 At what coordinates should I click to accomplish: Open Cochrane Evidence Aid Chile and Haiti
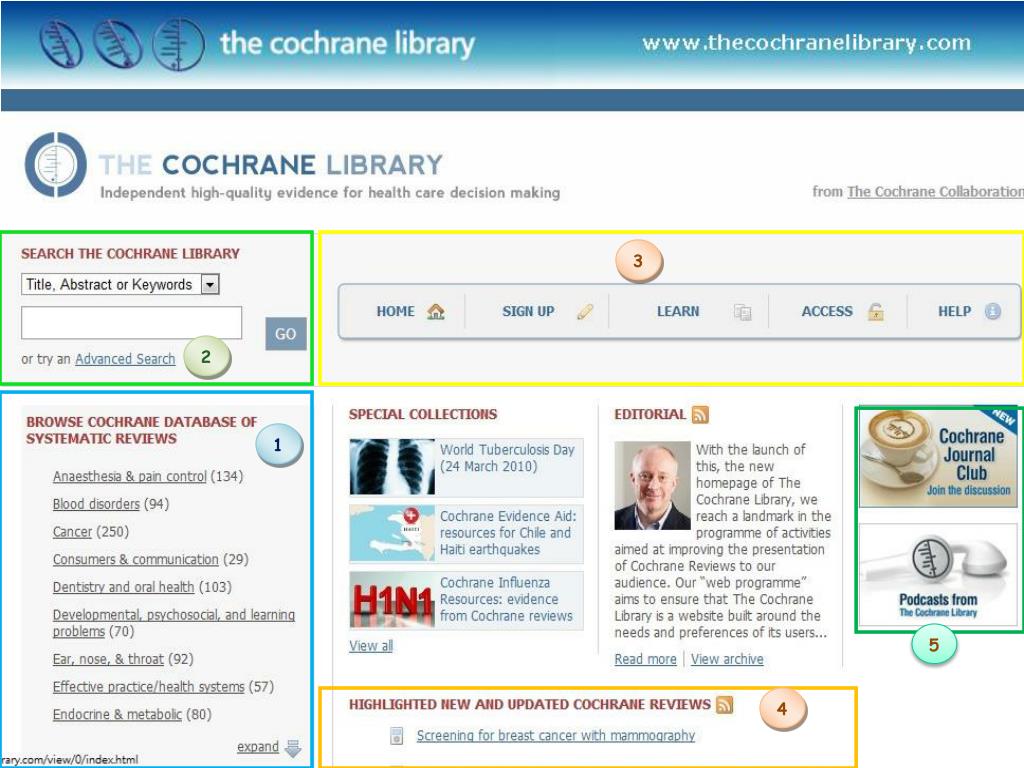508,533
